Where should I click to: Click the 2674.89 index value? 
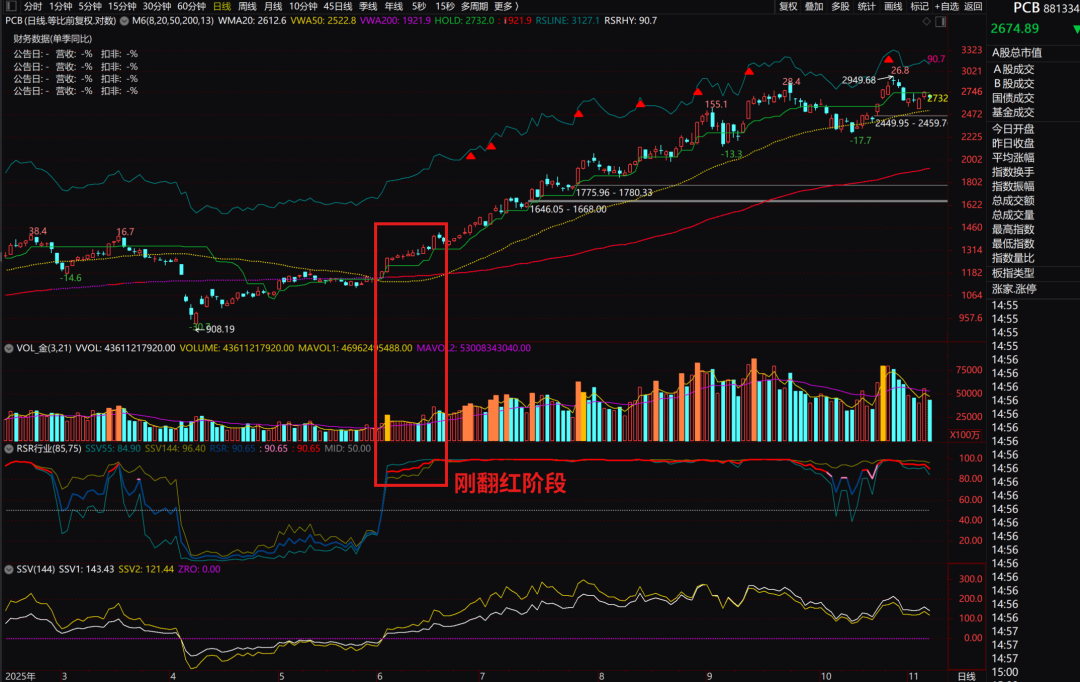tap(1015, 29)
